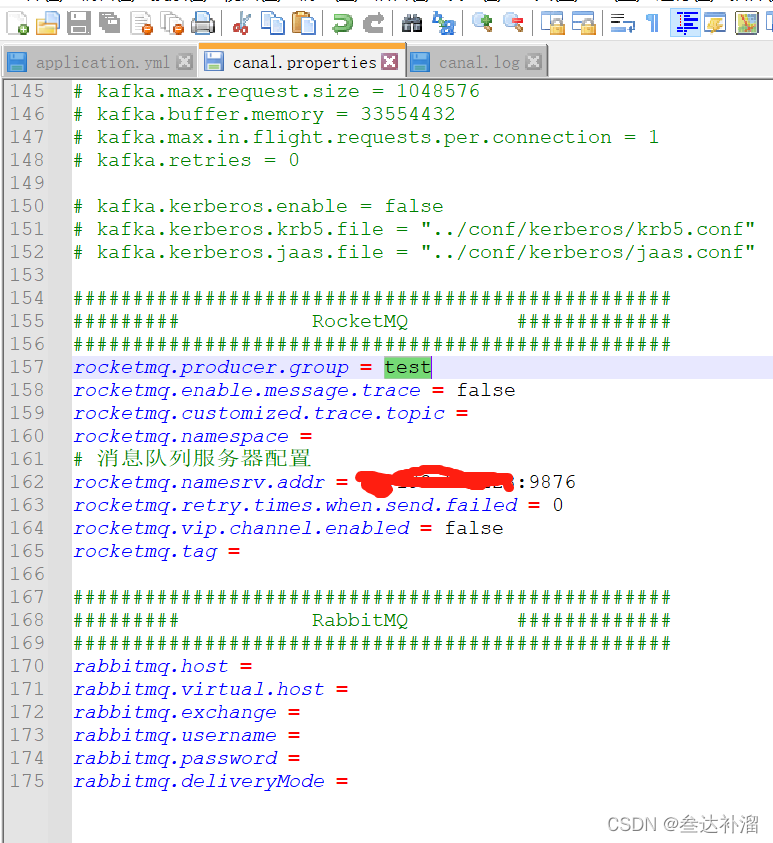The width and height of the screenshot is (773, 843).
Task: Click the Close All documents icon
Action: 173,24
